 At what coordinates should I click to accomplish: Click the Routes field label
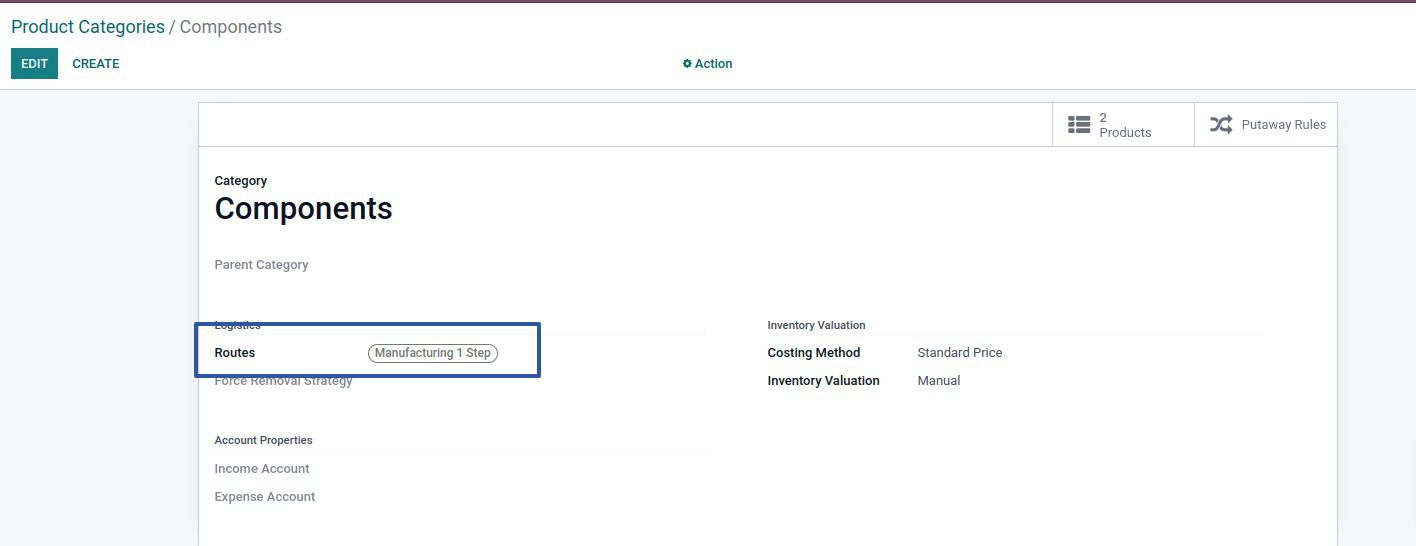235,353
